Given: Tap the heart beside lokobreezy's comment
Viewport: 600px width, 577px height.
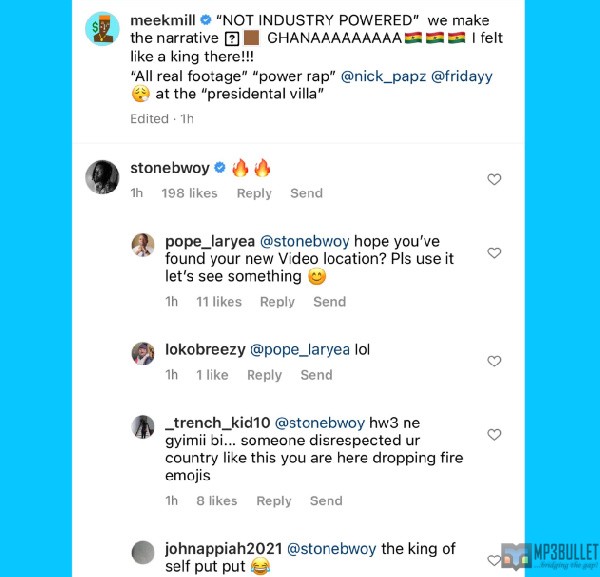Looking at the screenshot, I should point(494,361).
